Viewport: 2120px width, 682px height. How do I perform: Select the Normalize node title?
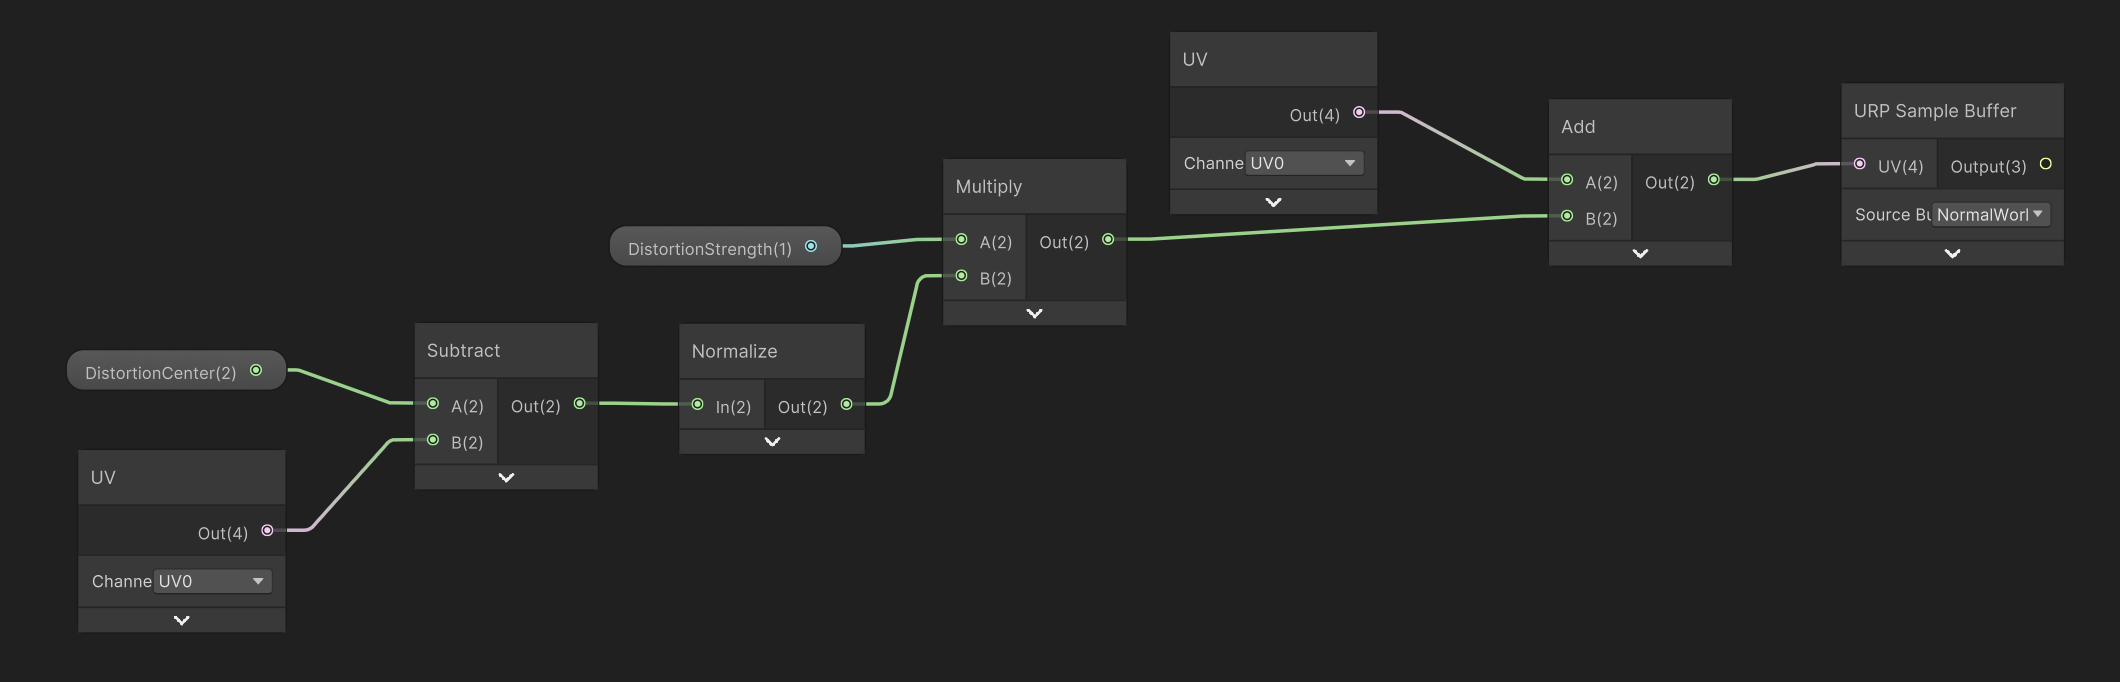click(x=734, y=352)
